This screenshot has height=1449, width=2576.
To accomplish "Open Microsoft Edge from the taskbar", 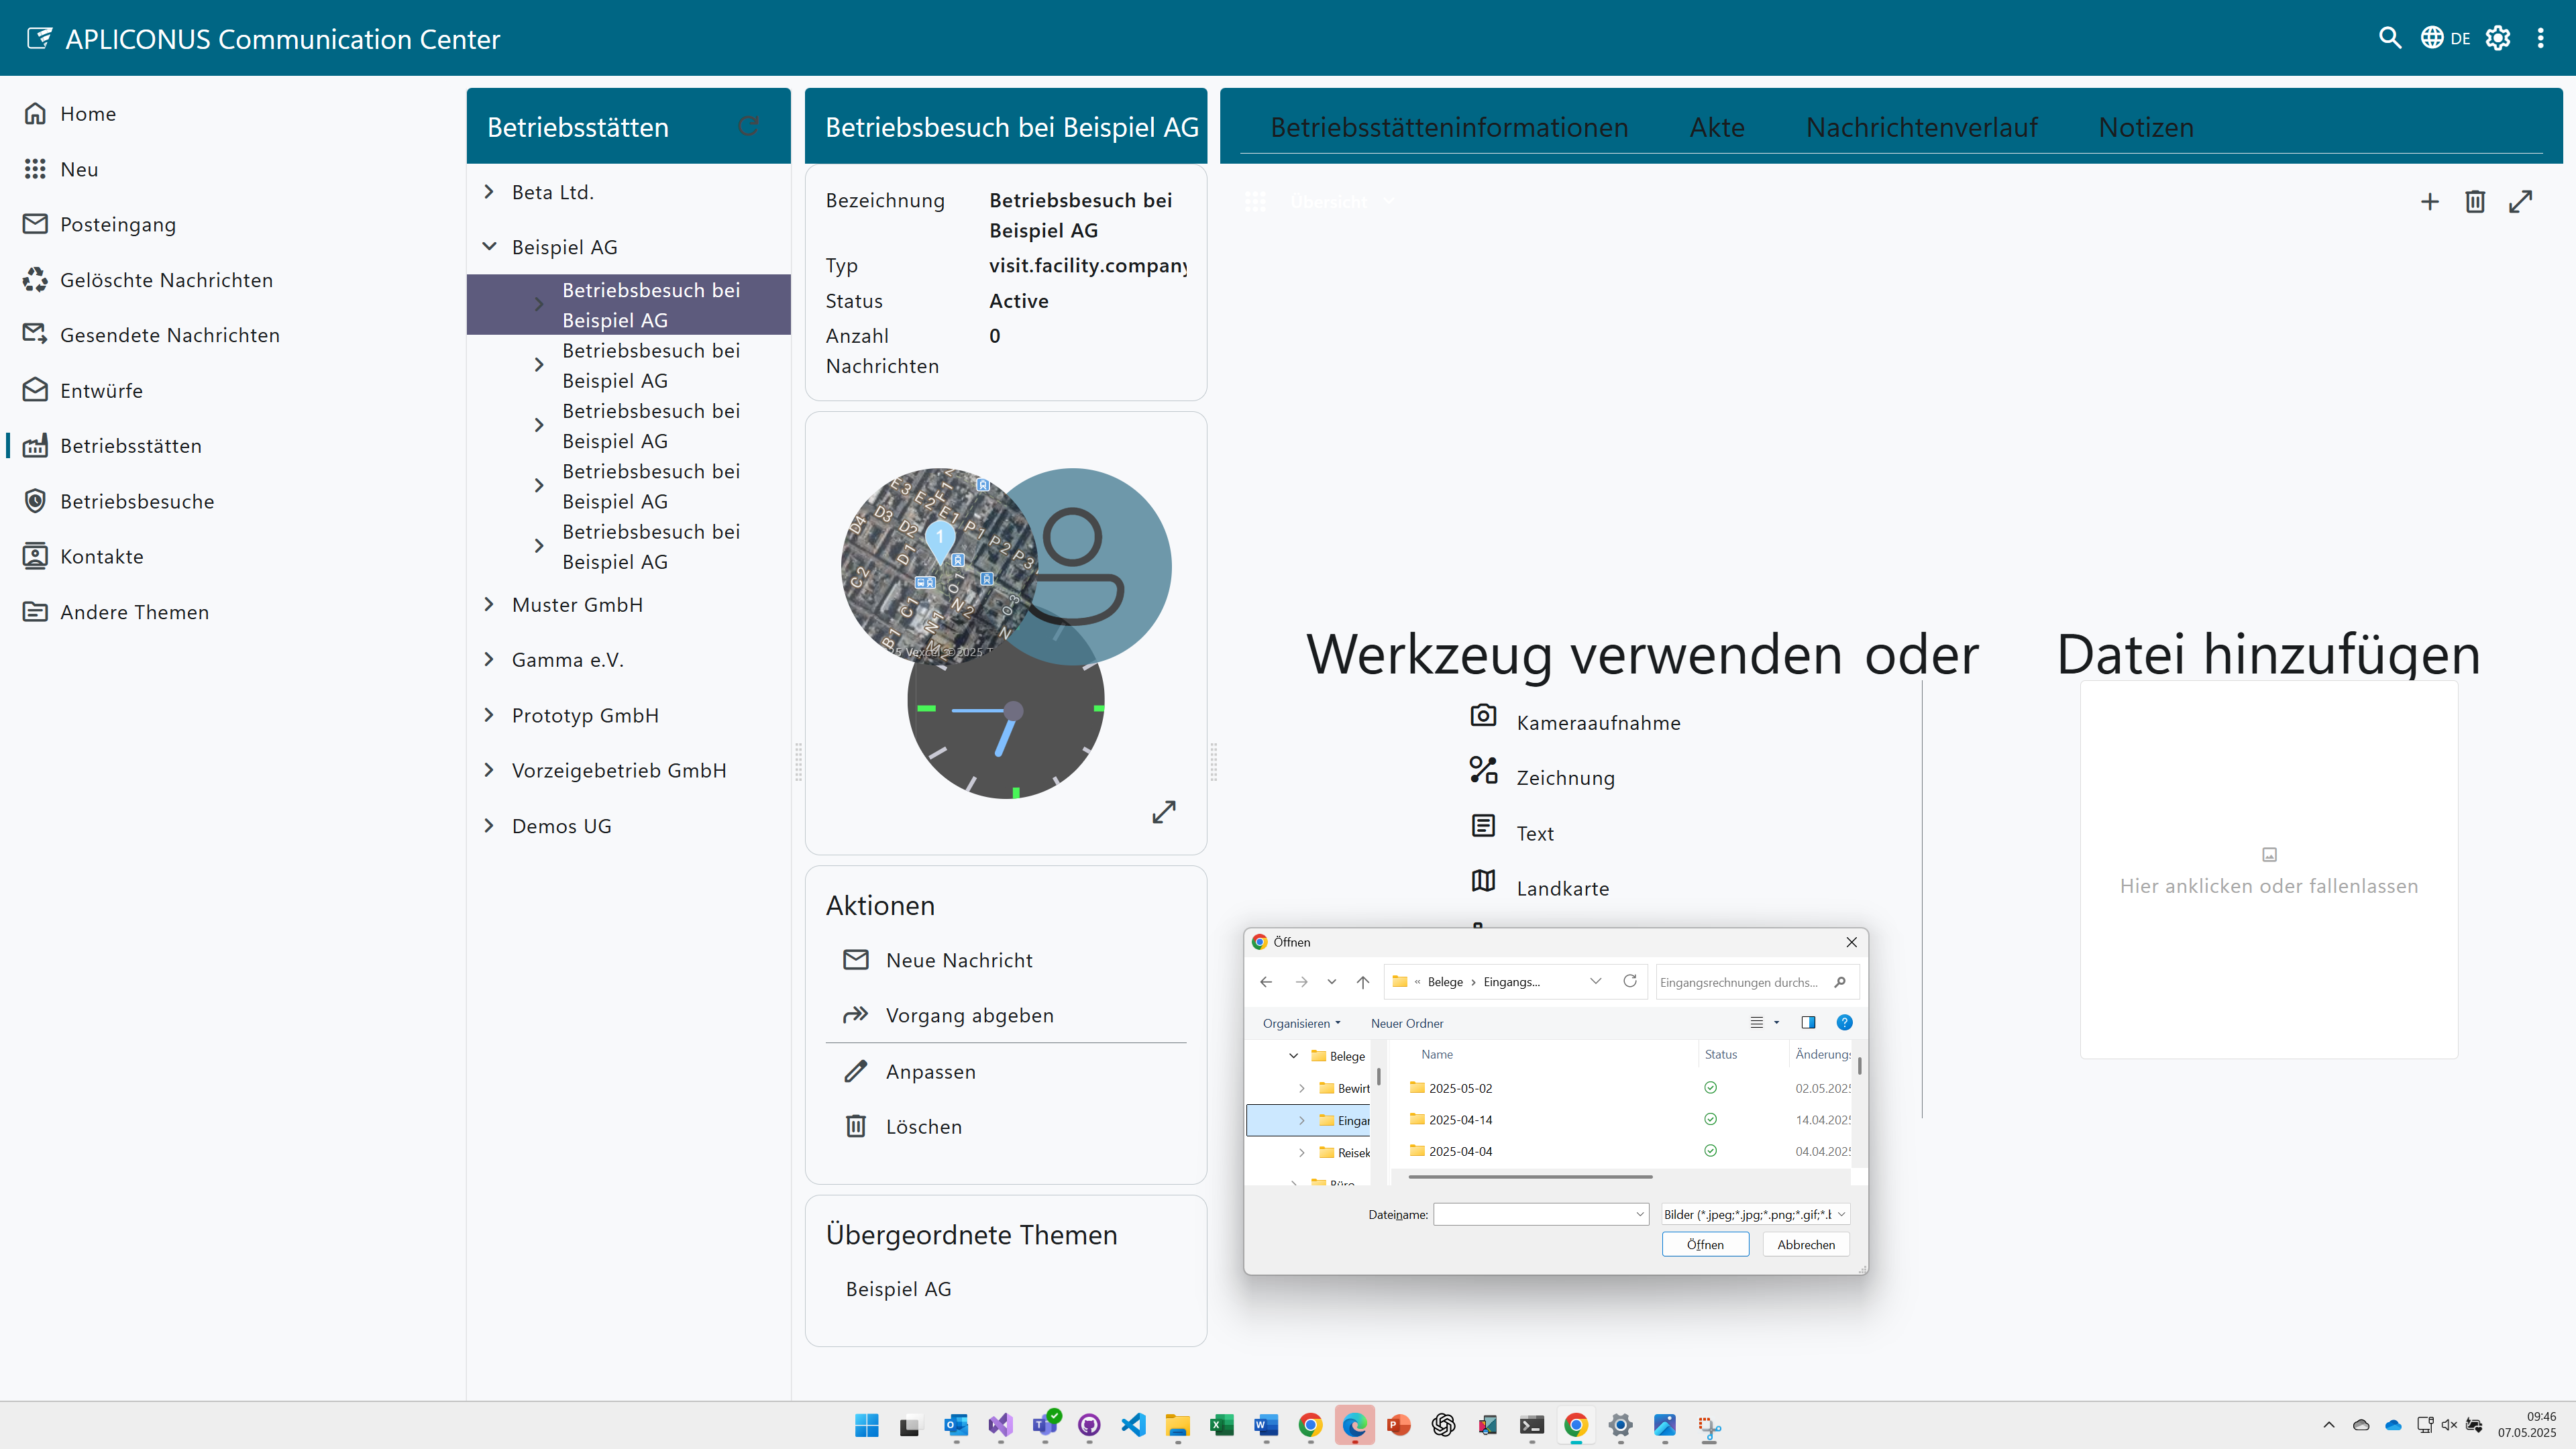I will point(1354,1425).
